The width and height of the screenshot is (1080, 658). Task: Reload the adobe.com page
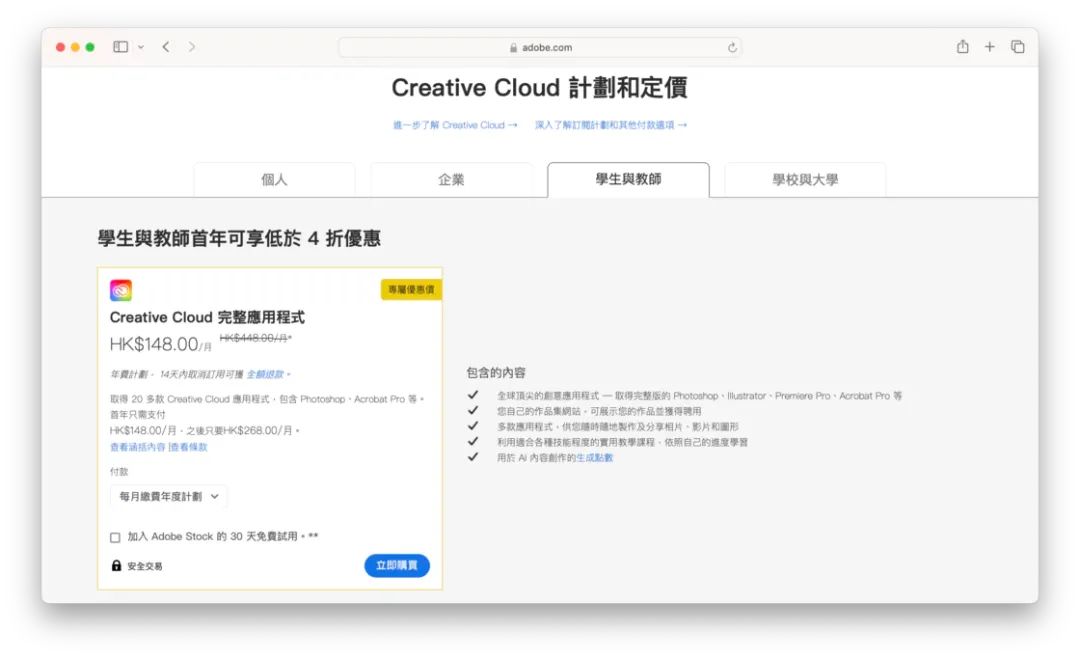click(x=732, y=48)
